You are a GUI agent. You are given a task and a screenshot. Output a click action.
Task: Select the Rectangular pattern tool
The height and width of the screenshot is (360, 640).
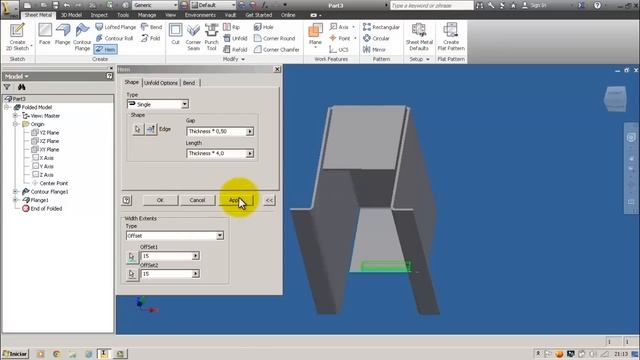click(381, 27)
